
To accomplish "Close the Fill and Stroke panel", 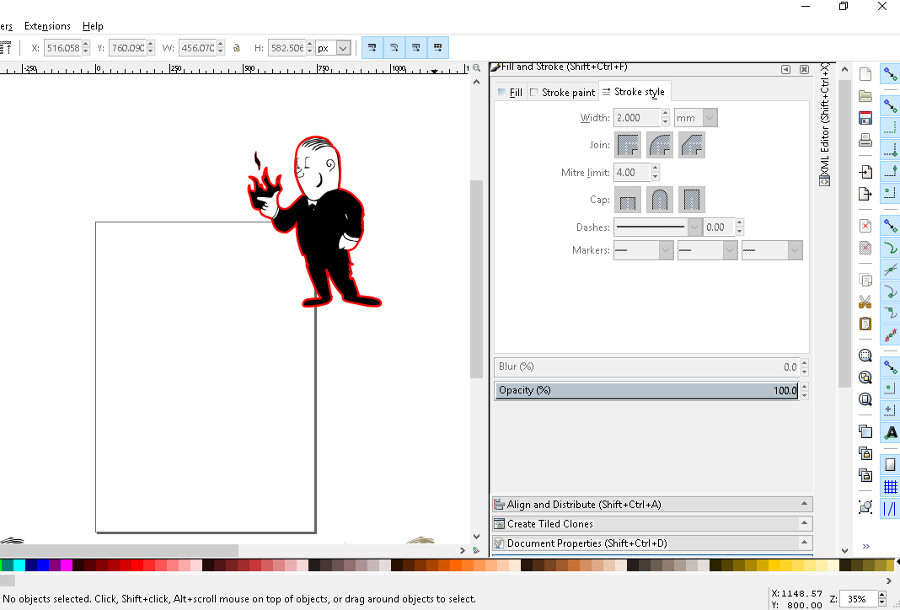I will pyautogui.click(x=804, y=69).
